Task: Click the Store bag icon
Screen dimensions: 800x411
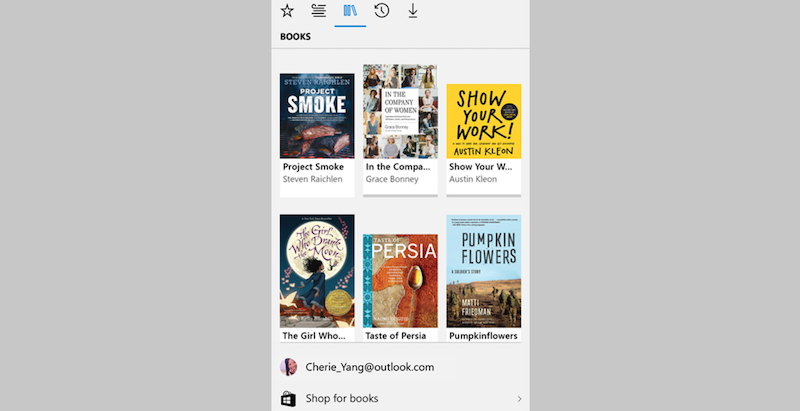Action: click(x=288, y=399)
